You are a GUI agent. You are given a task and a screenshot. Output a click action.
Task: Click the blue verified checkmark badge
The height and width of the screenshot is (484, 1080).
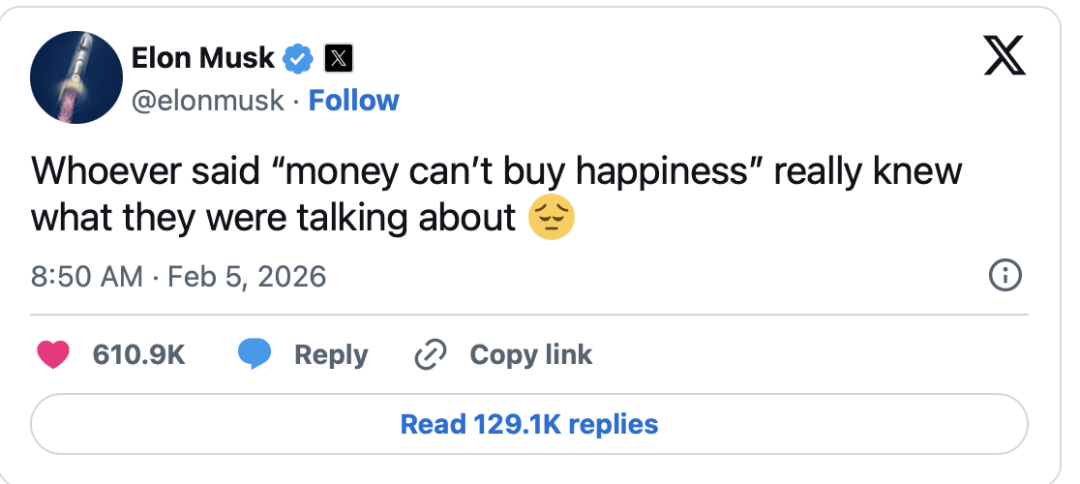pyautogui.click(x=298, y=58)
